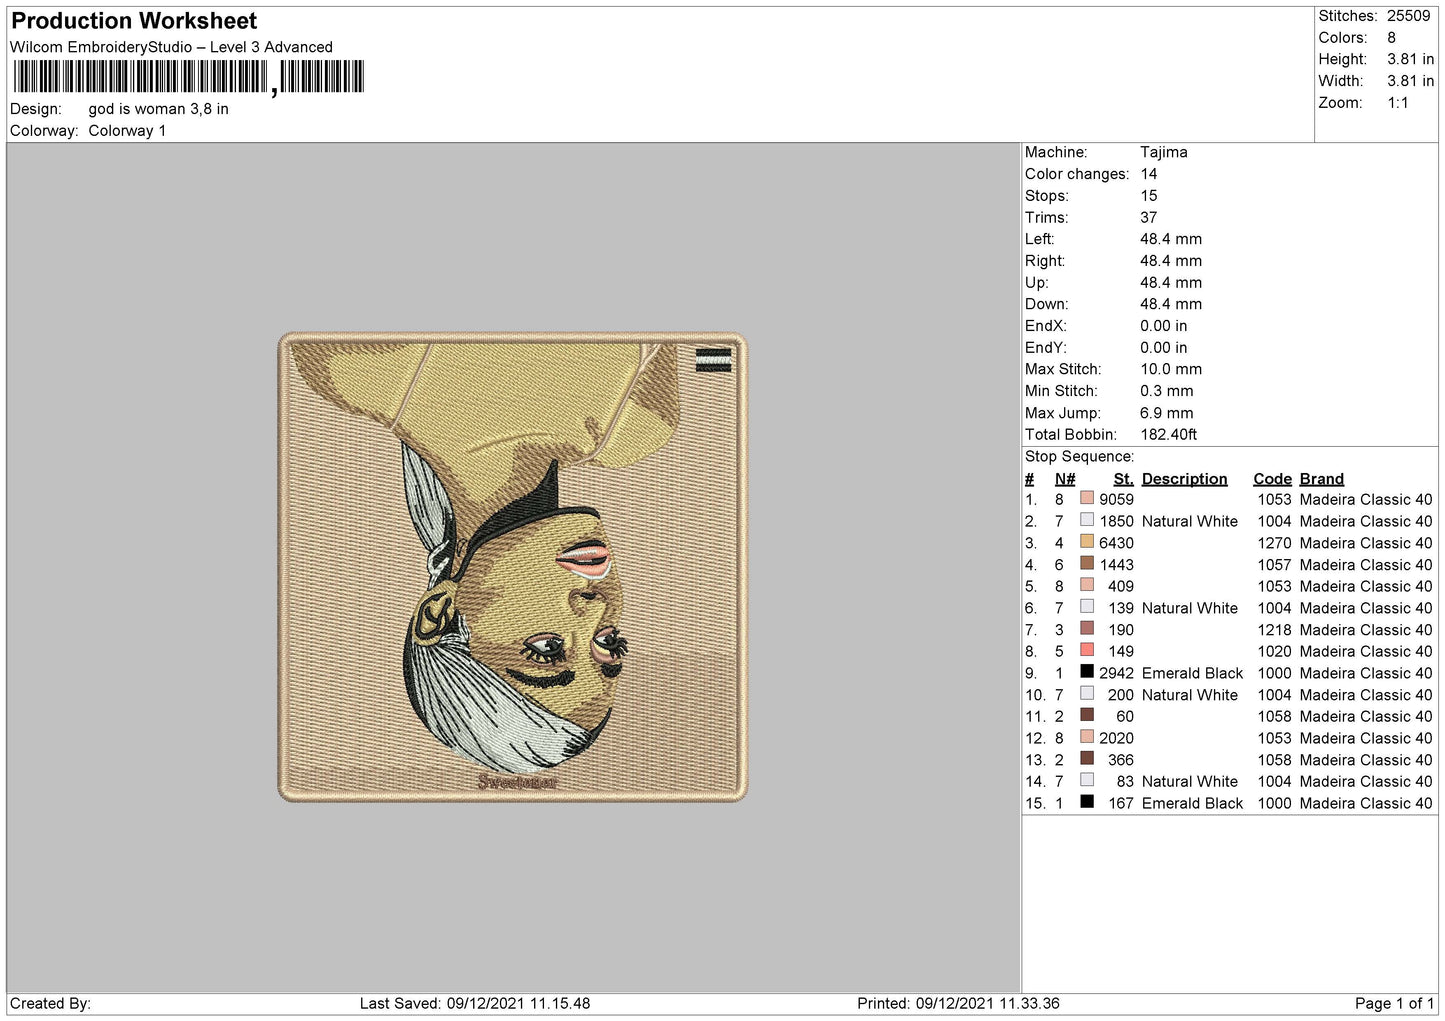Click the white swatch in stop sequence row 6
This screenshot has width=1445, height=1021.
pyautogui.click(x=1086, y=607)
